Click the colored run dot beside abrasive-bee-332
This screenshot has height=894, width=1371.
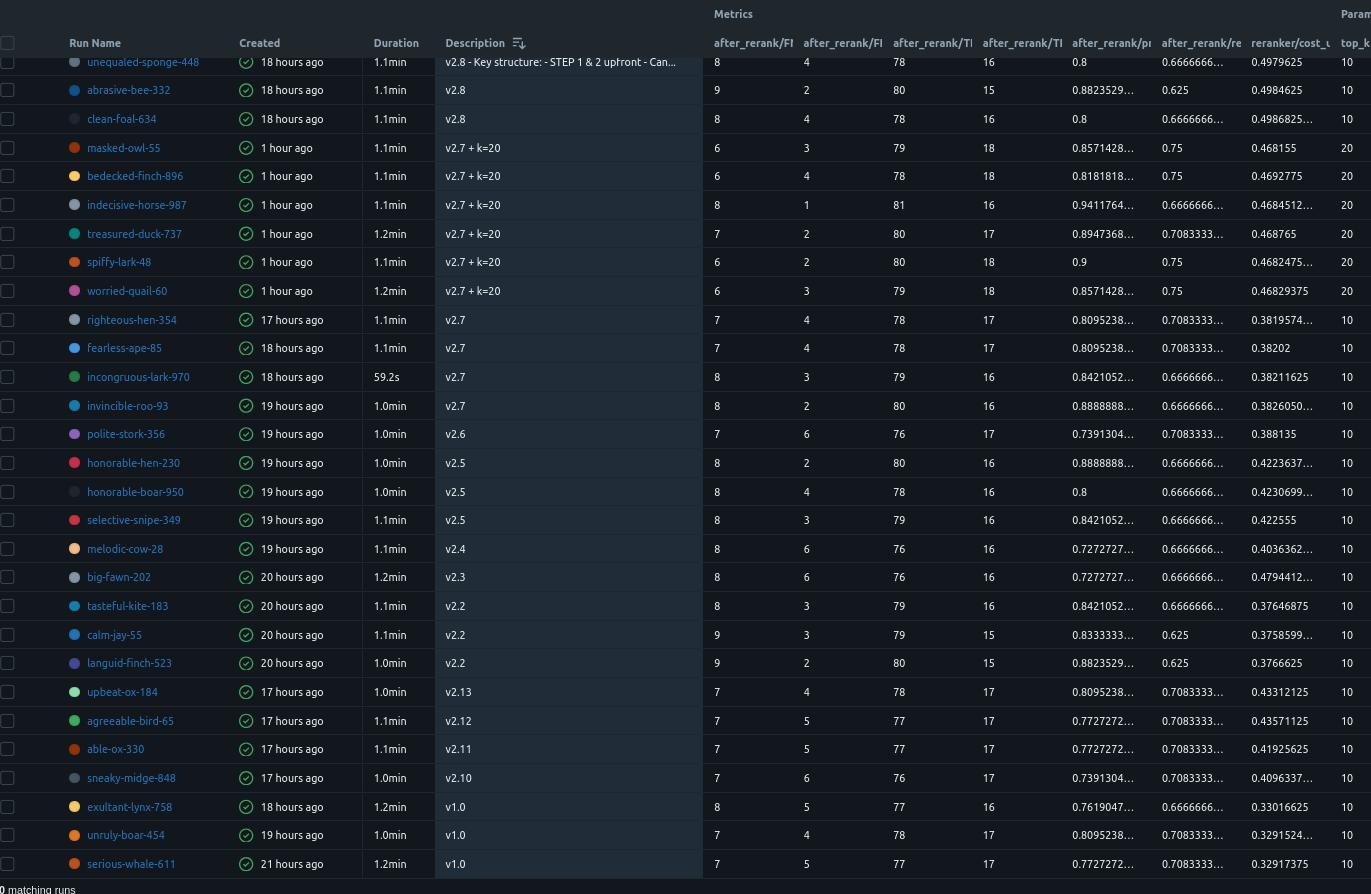(x=73, y=90)
